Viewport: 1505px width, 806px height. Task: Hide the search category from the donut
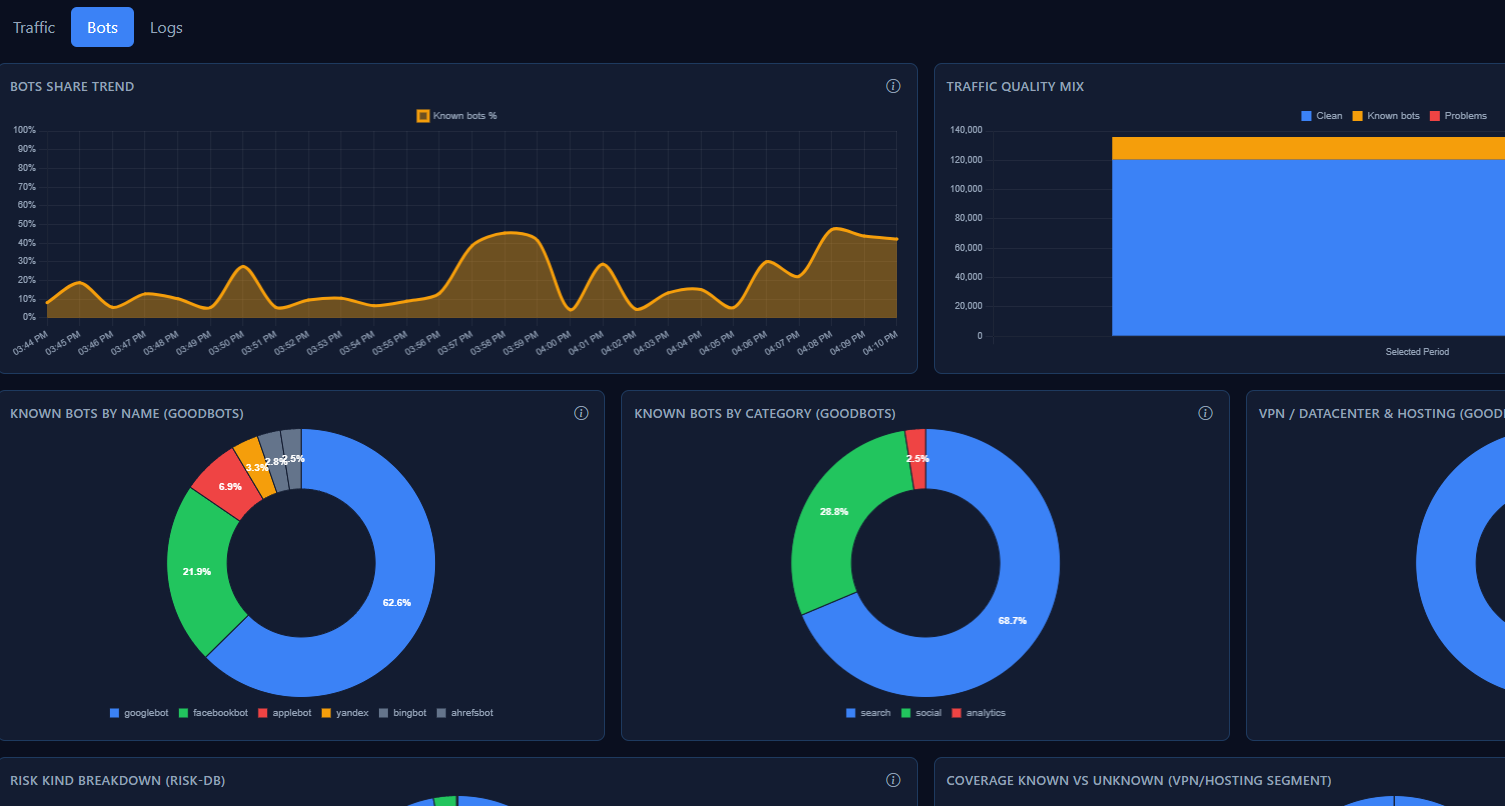[868, 712]
